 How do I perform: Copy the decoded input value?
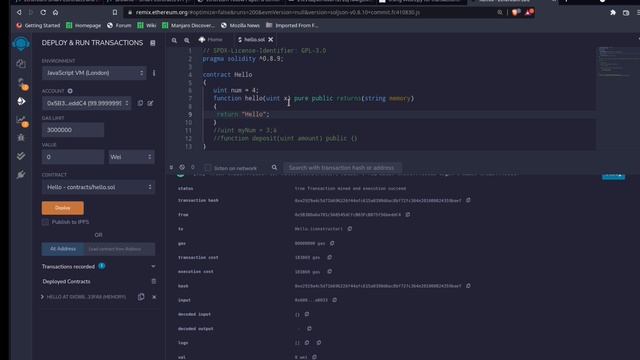coord(307,314)
